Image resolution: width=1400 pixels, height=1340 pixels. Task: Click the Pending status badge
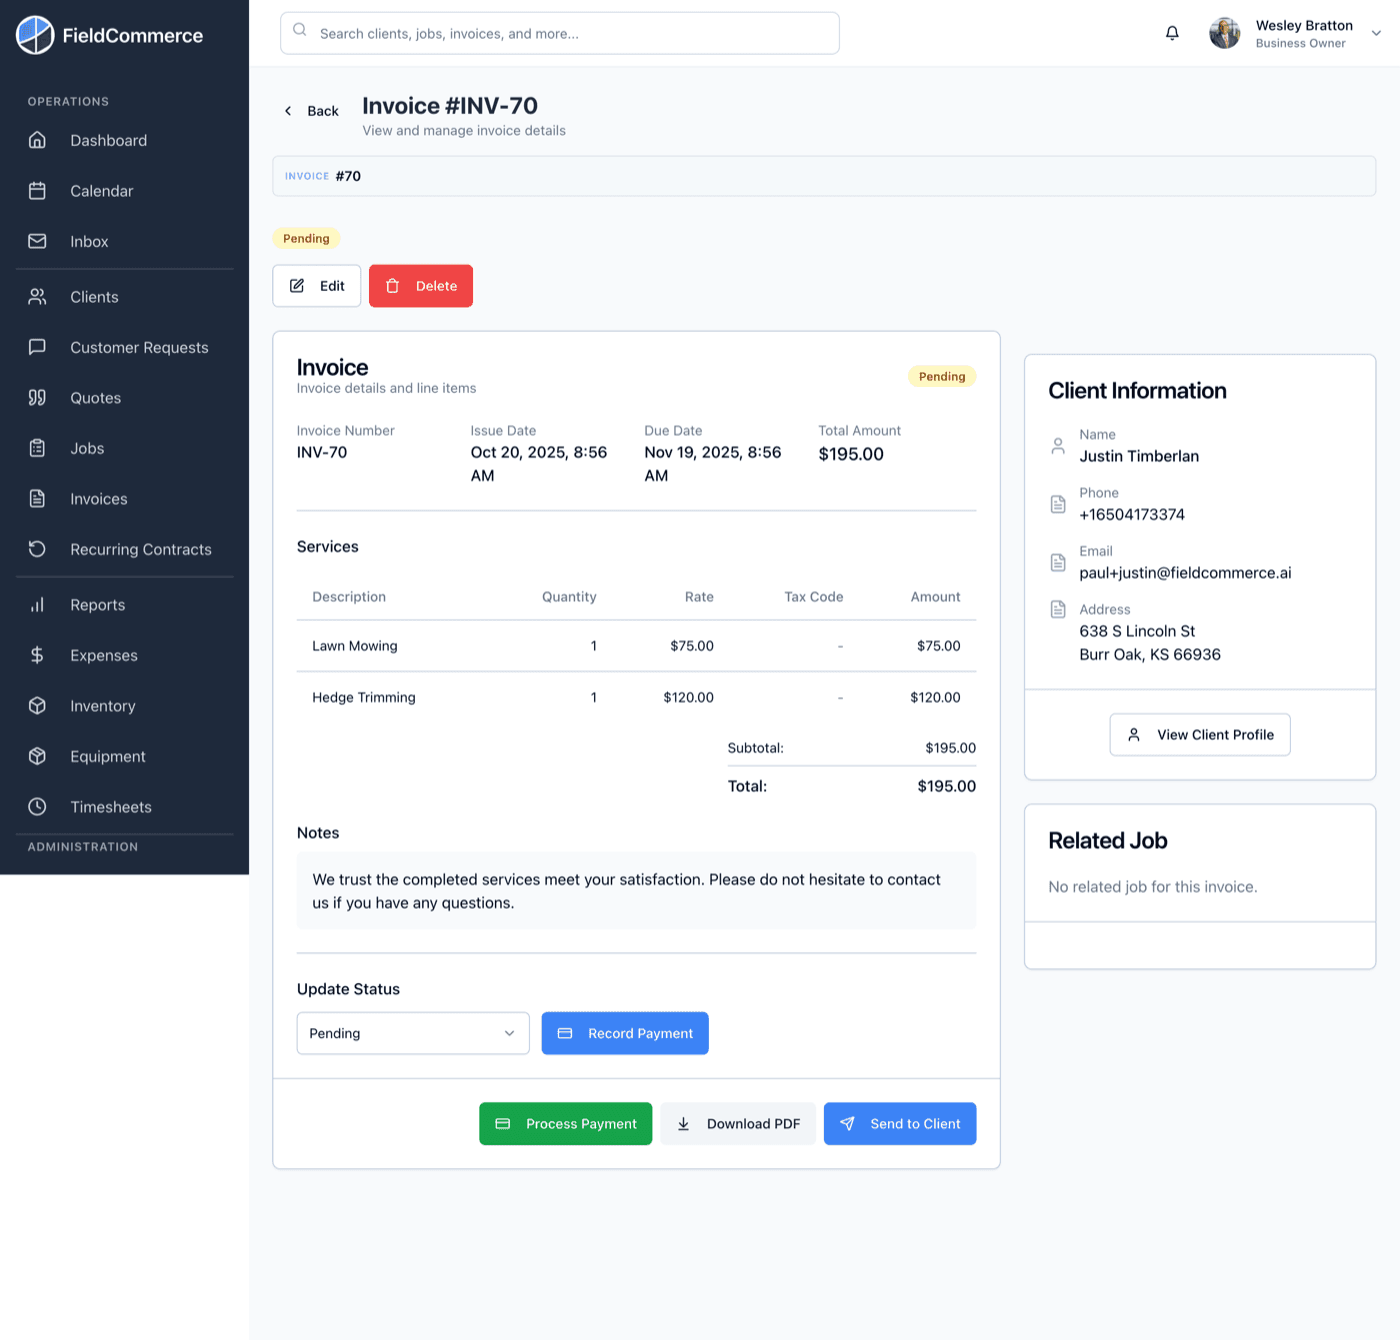(x=306, y=238)
